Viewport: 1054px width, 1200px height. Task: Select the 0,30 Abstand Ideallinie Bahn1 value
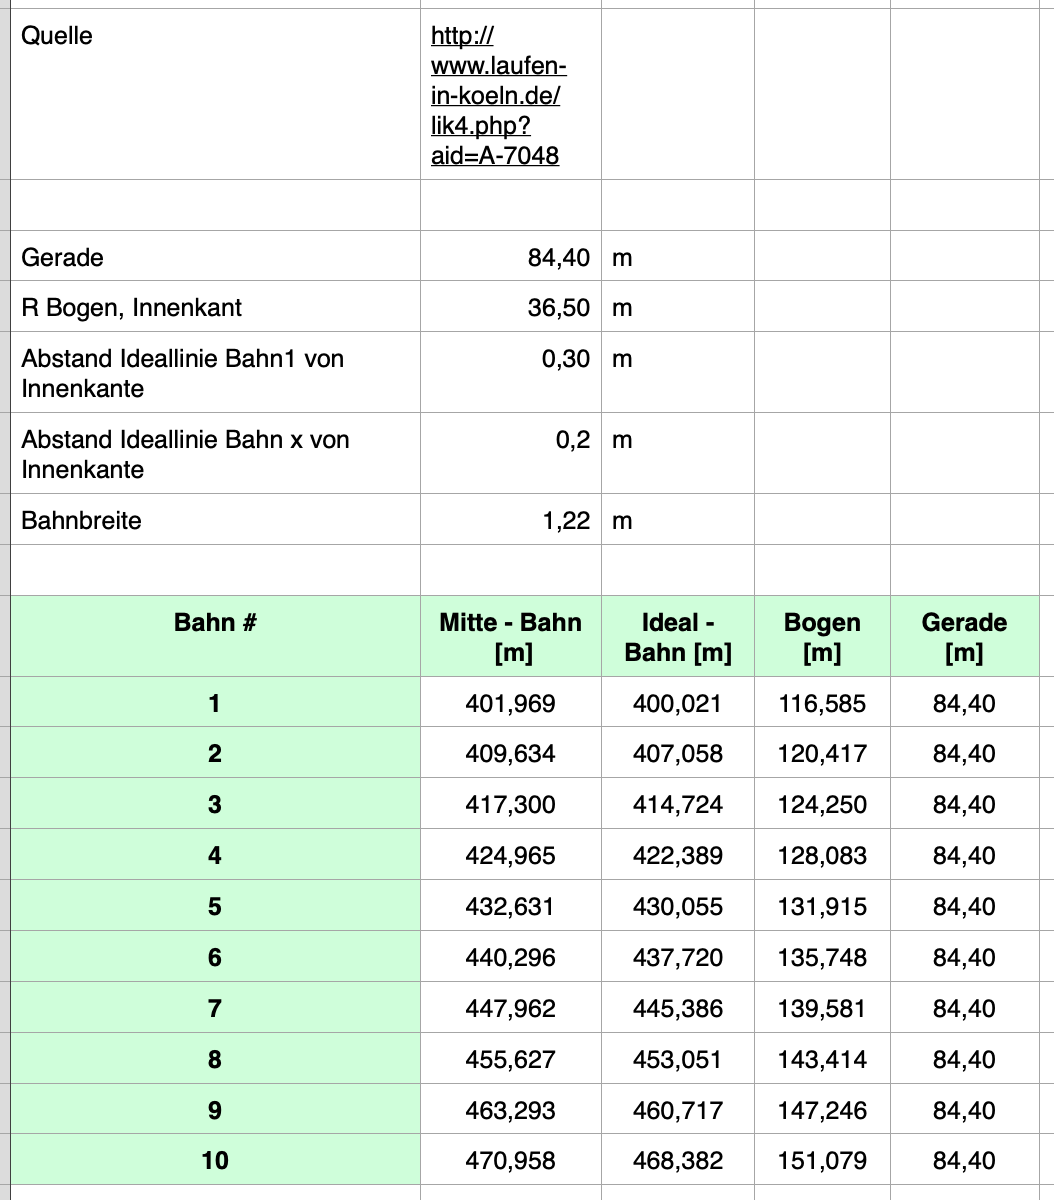(x=565, y=359)
